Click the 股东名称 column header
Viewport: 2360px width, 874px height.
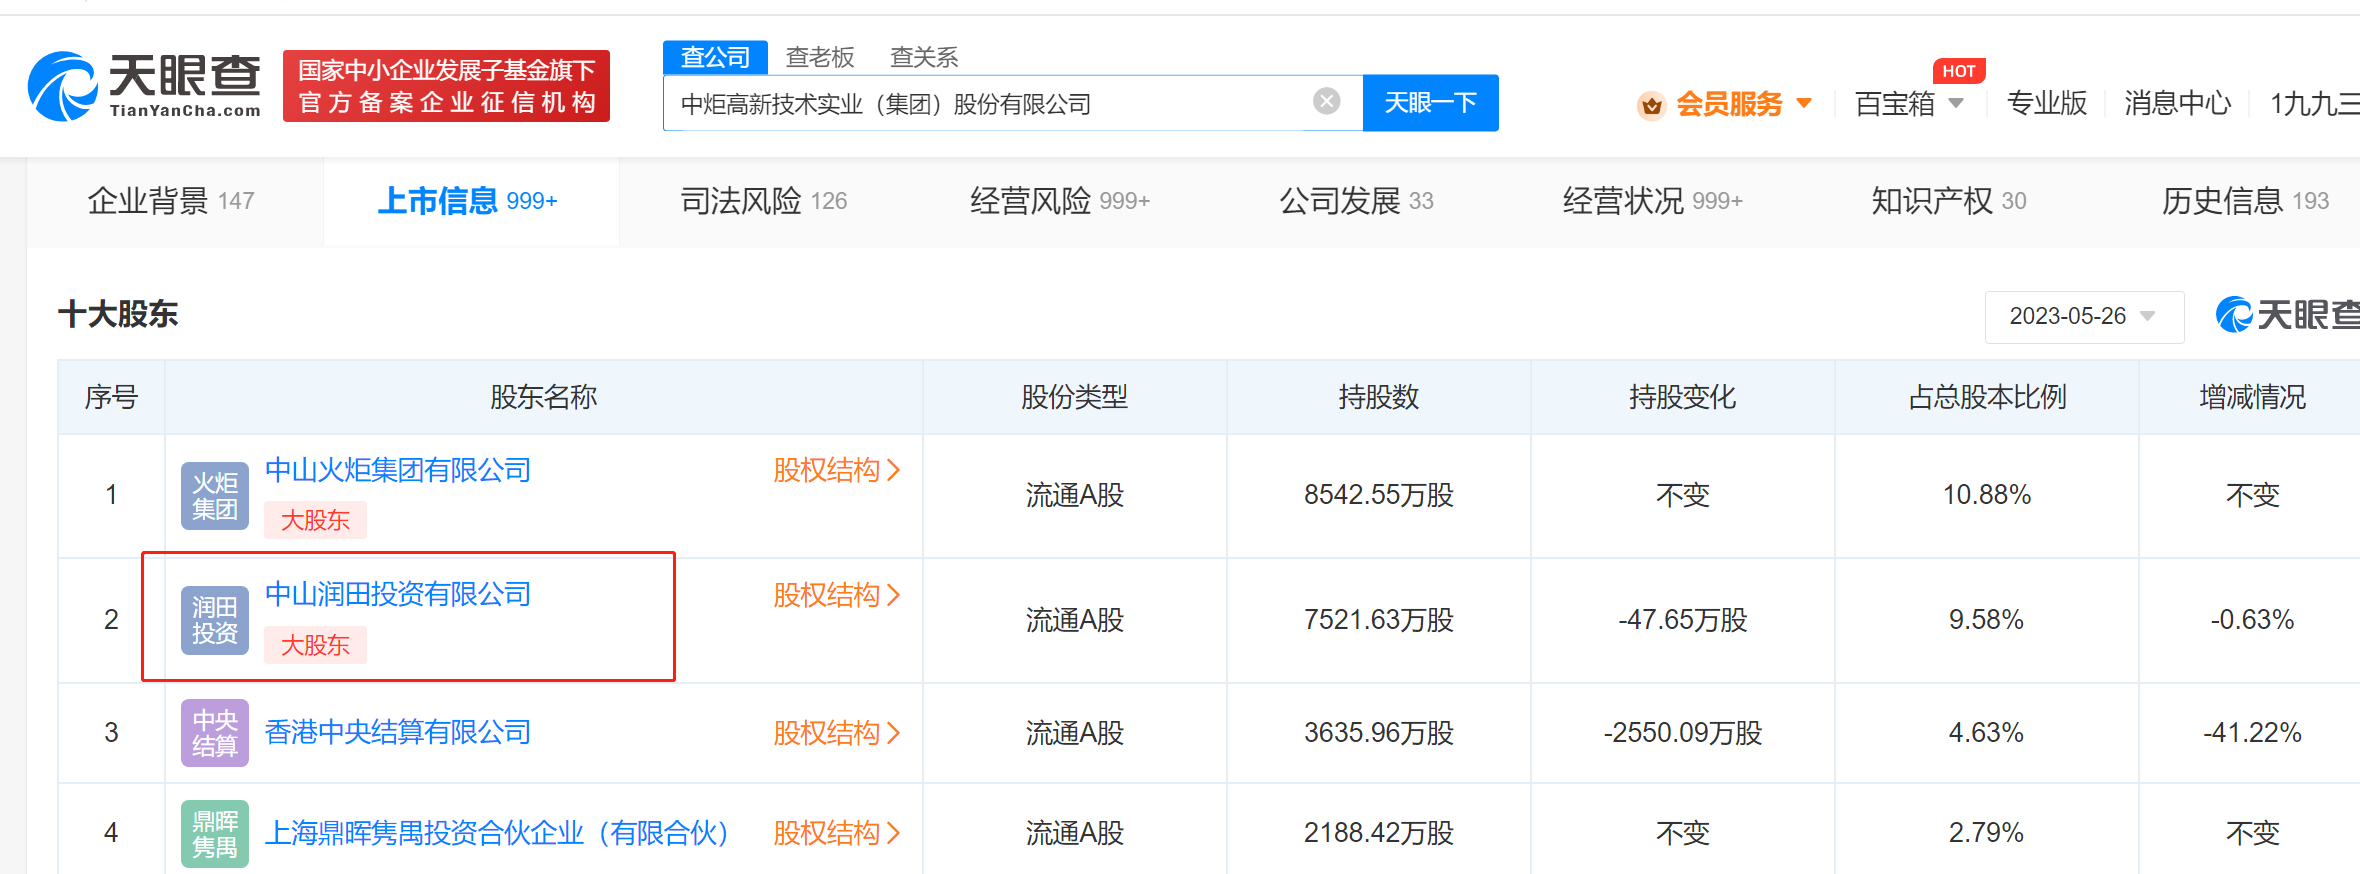544,398
